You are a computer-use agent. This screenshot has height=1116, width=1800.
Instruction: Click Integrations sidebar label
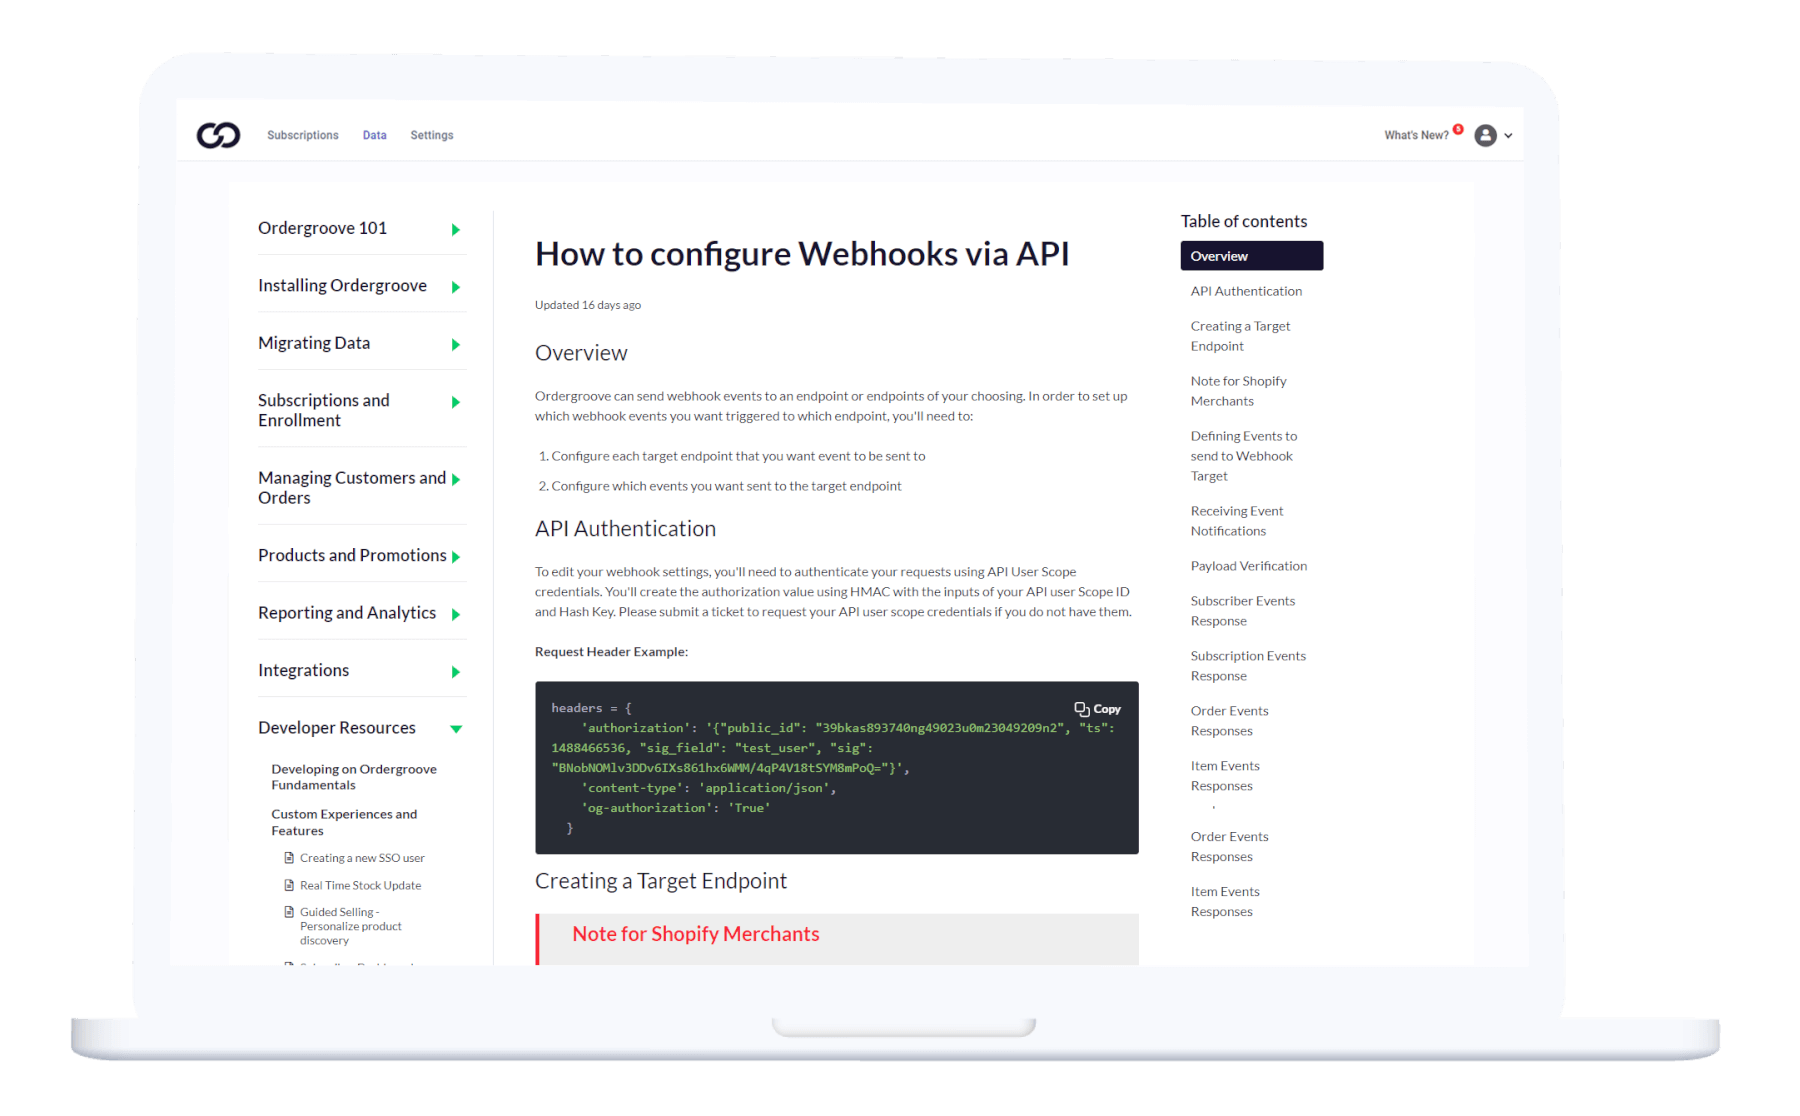click(x=303, y=670)
